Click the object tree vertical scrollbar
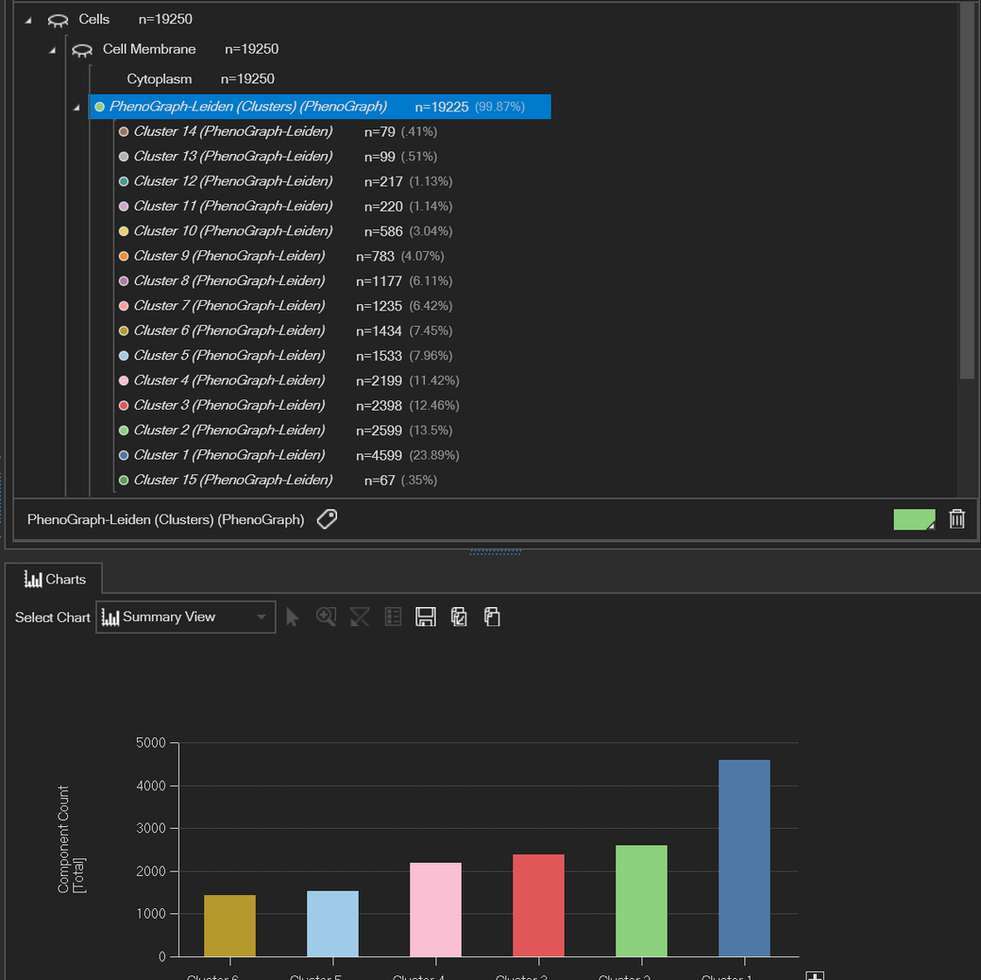The height and width of the screenshot is (980, 981). coord(967,191)
